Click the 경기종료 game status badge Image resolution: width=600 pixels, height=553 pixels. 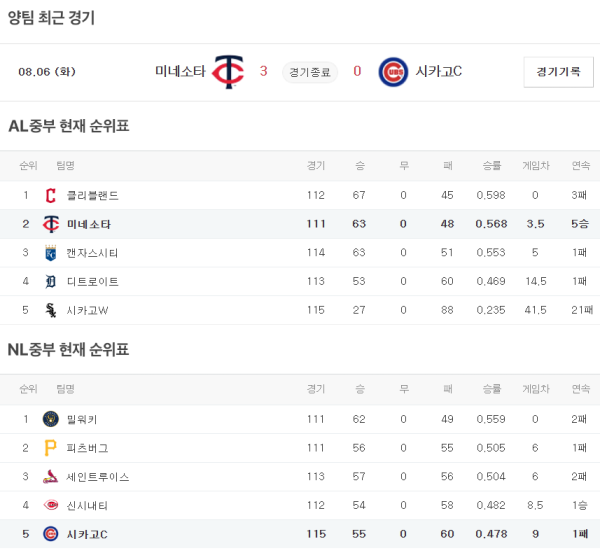point(310,72)
